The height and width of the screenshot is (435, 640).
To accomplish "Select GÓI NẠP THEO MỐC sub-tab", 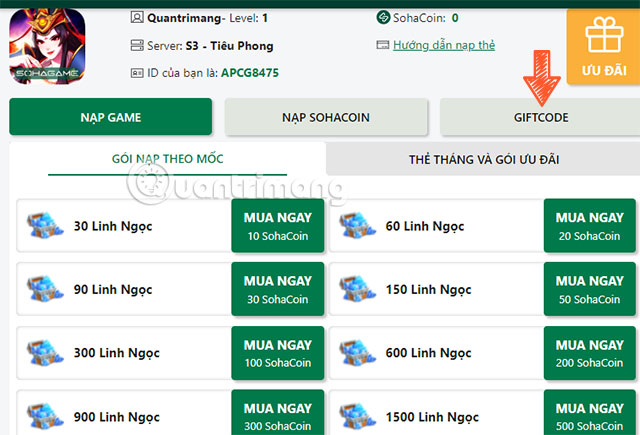I will coord(167,159).
